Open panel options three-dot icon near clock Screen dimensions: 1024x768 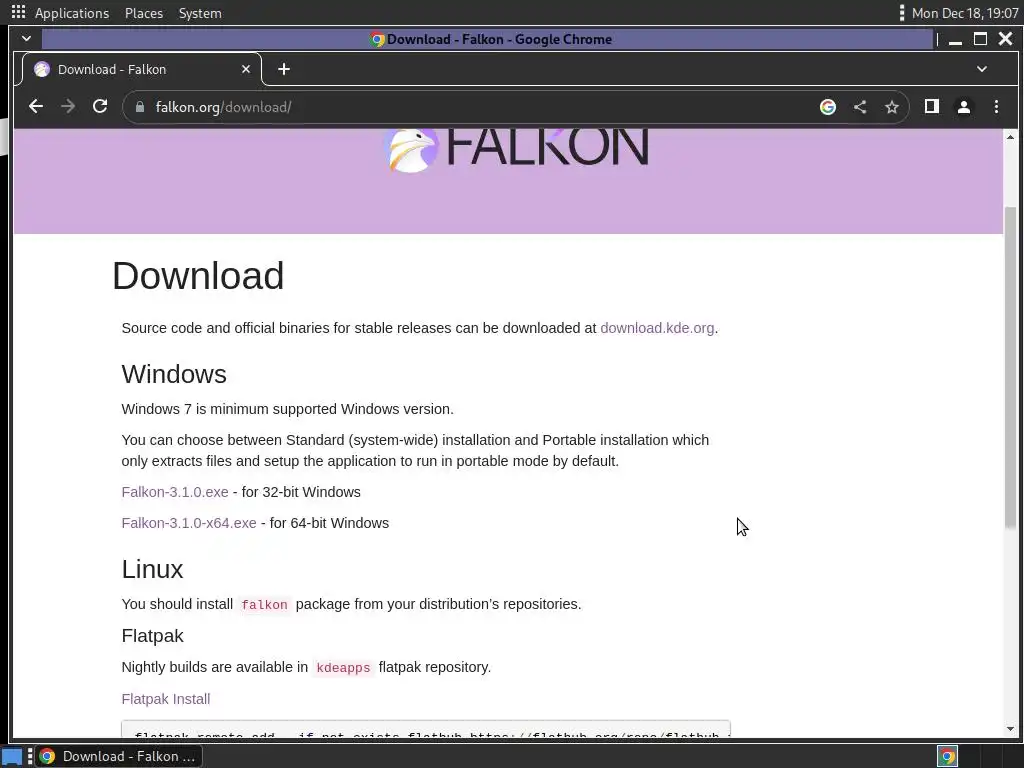click(901, 13)
